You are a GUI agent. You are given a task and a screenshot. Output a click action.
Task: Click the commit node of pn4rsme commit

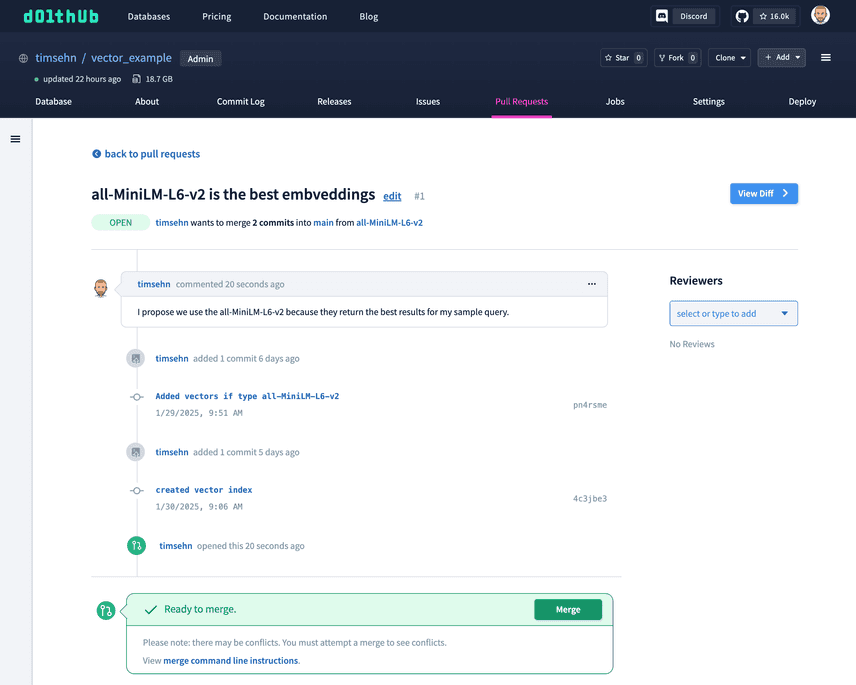click(136, 397)
